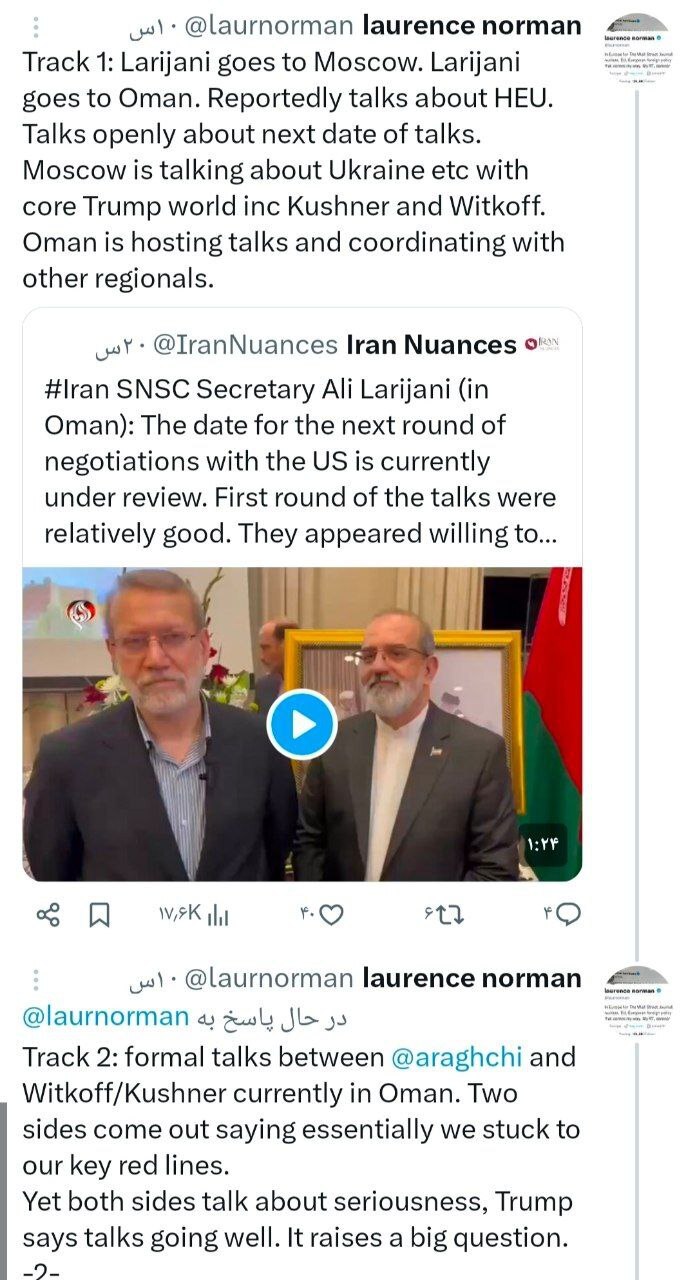Open the @IranNuances handle in the quoted tweet
Image resolution: width=695 pixels, height=1280 pixels.
tap(245, 345)
